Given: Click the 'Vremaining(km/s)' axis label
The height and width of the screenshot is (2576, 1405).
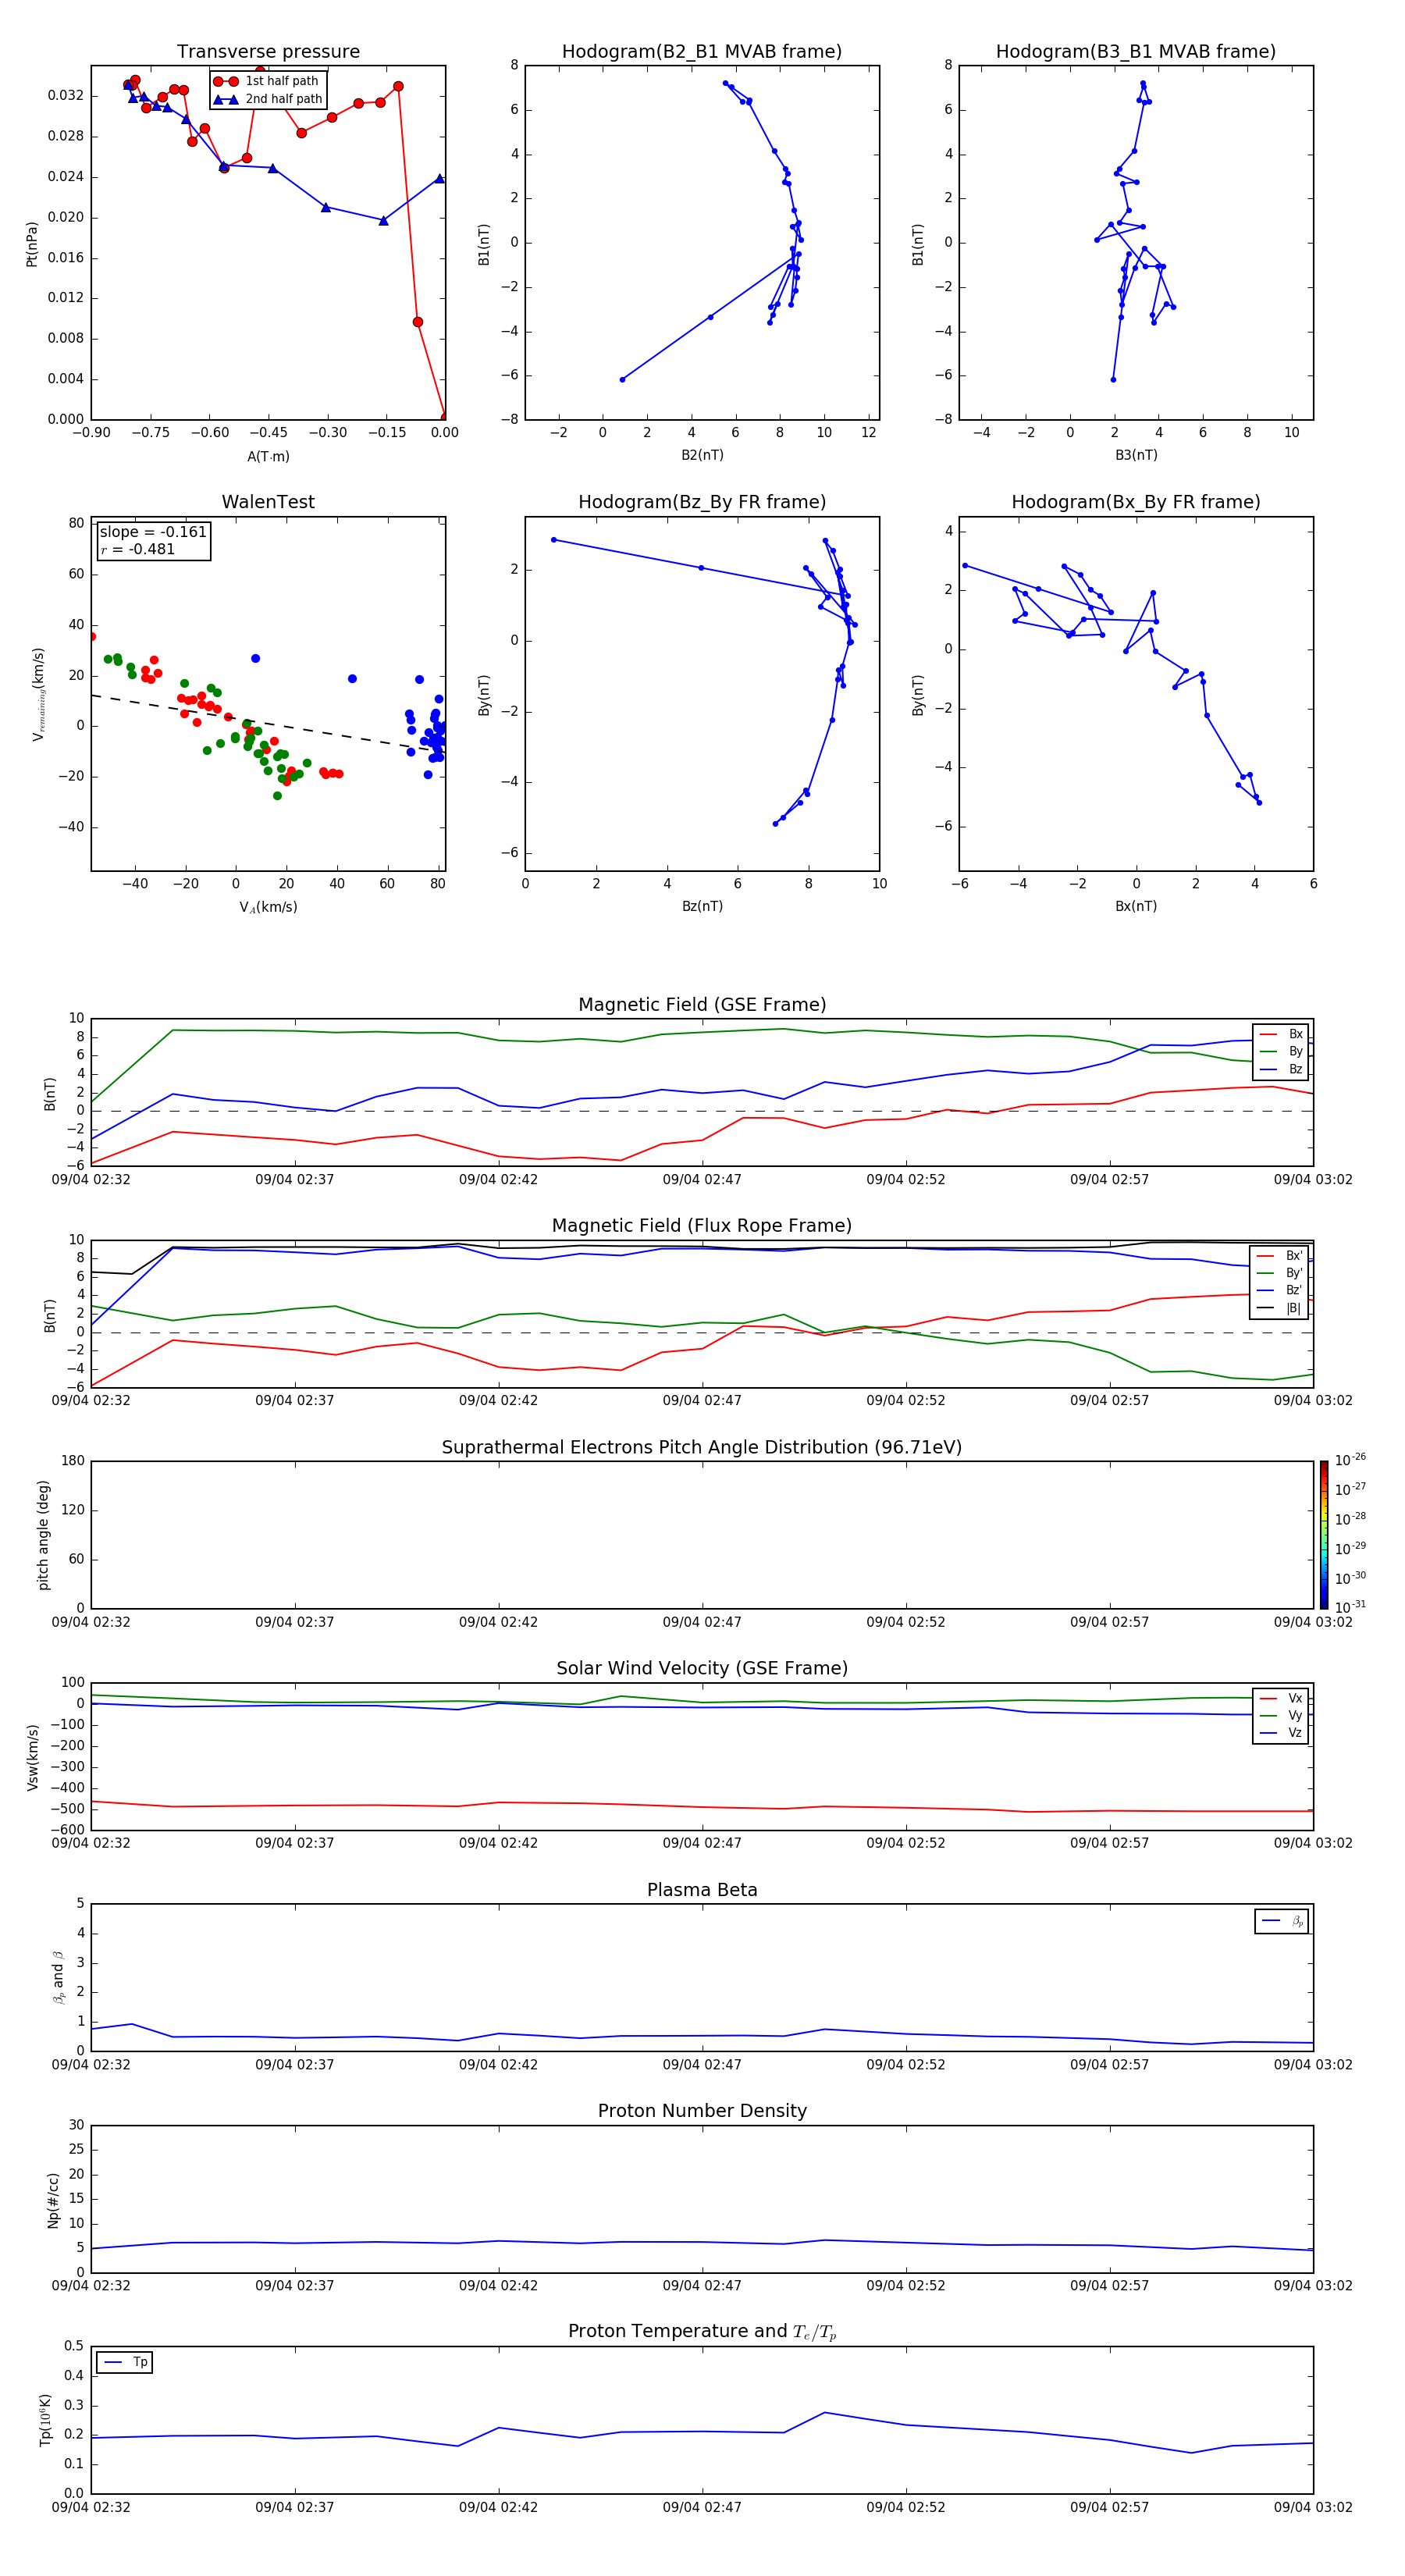Looking at the screenshot, I should (38, 694).
